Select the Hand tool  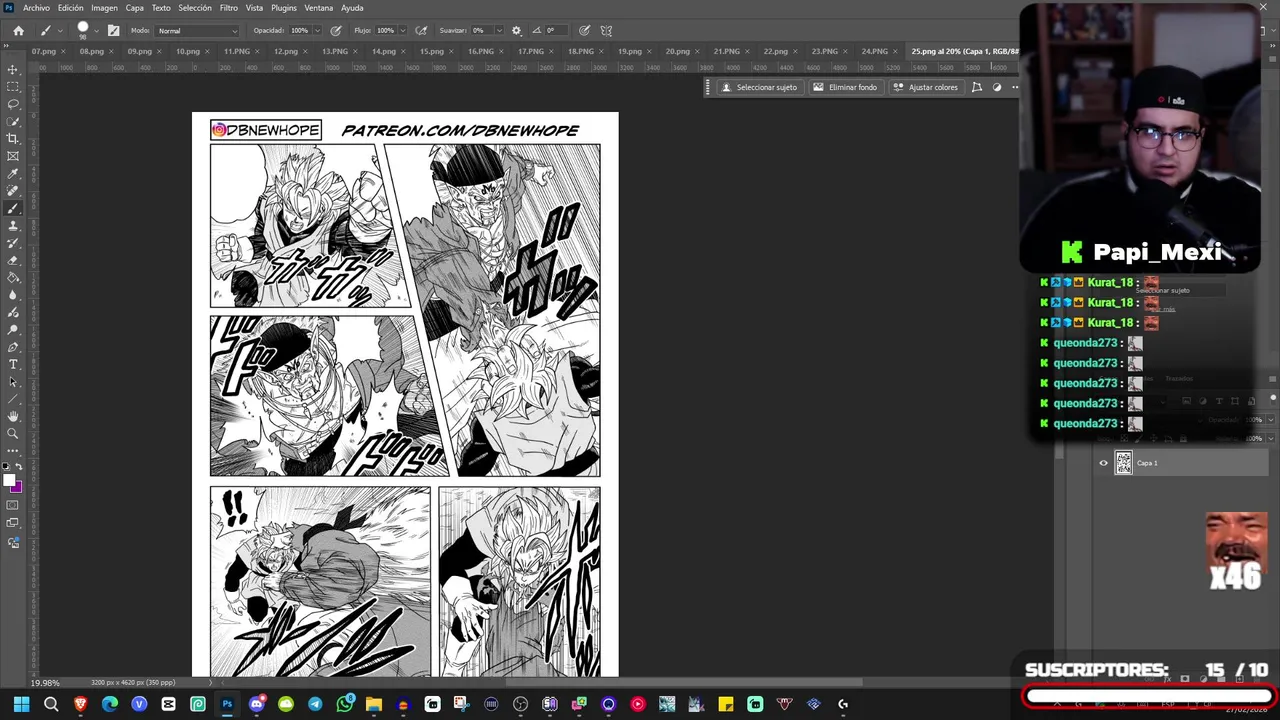click(13, 416)
